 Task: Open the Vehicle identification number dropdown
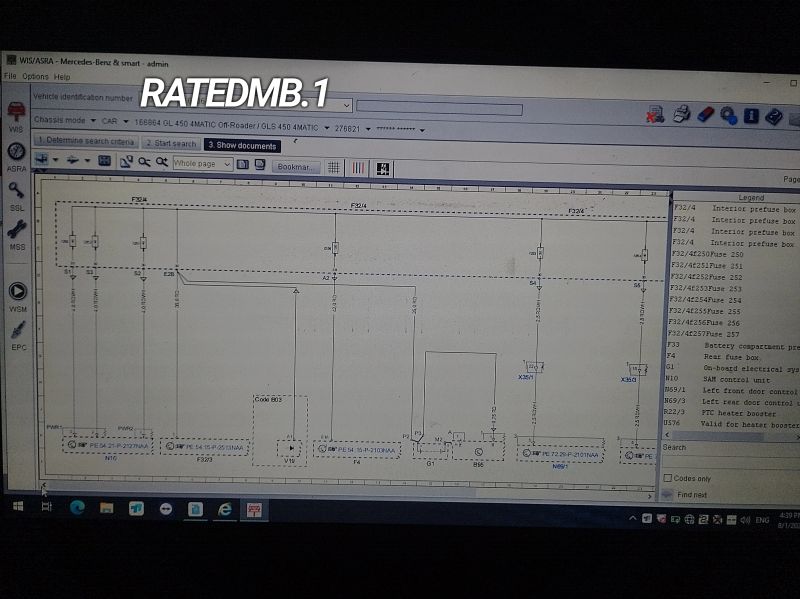(x=347, y=106)
